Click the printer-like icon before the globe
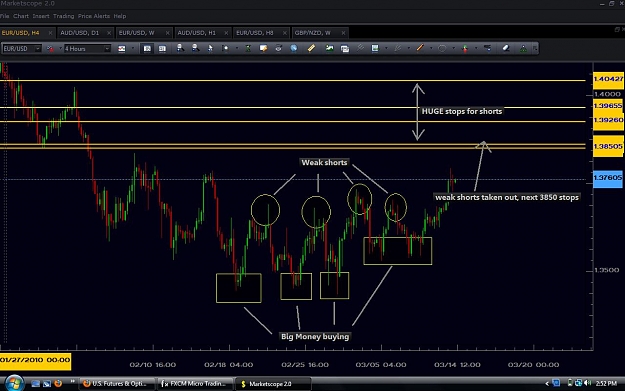625x391 pixels. coord(278,48)
